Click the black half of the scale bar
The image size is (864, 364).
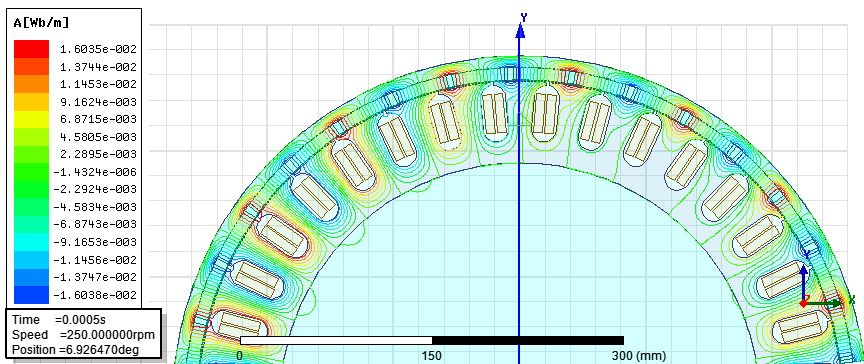528,340
